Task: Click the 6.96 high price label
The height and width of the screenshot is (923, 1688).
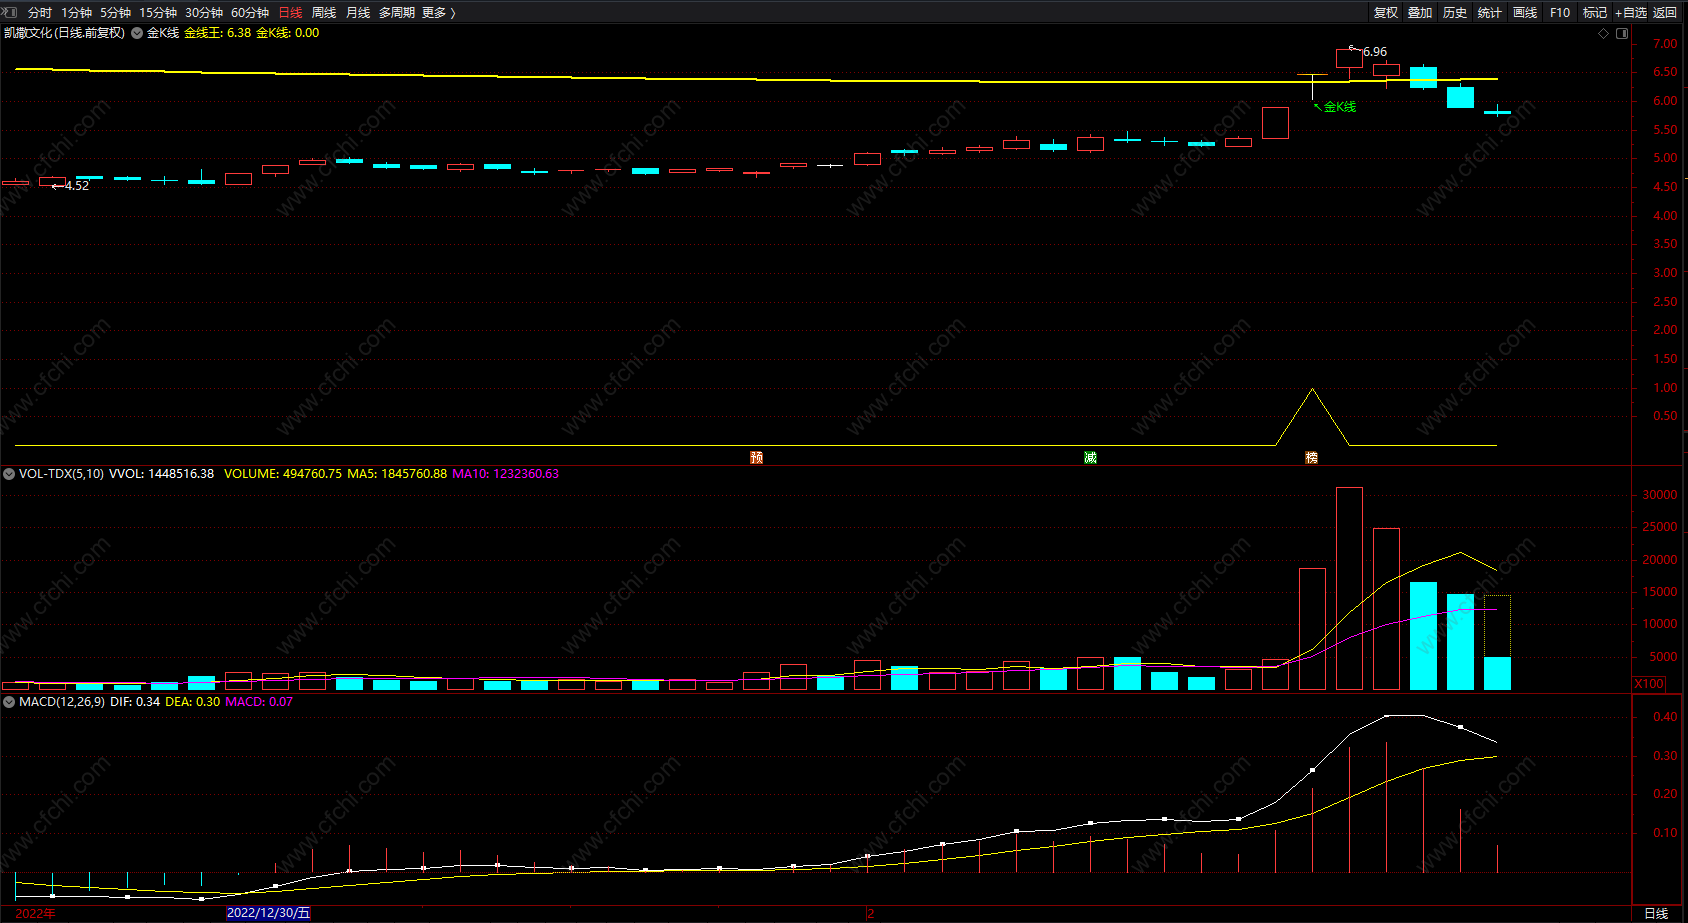Action: pos(1375,52)
